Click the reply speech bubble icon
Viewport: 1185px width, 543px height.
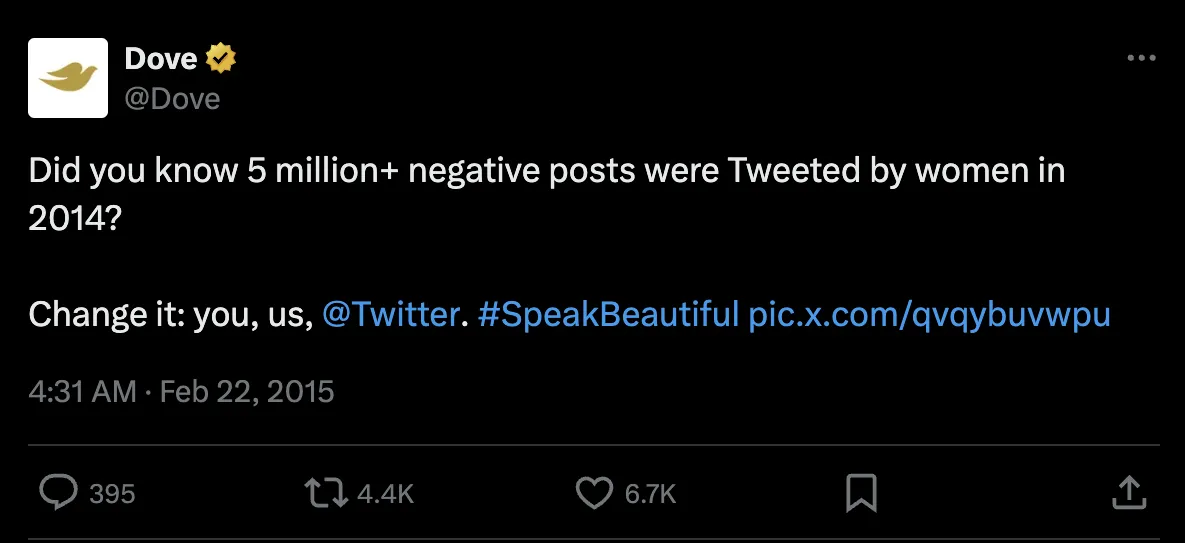coord(58,493)
